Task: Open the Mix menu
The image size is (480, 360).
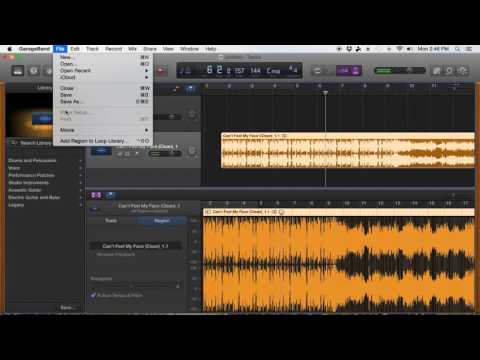Action: tap(132, 49)
